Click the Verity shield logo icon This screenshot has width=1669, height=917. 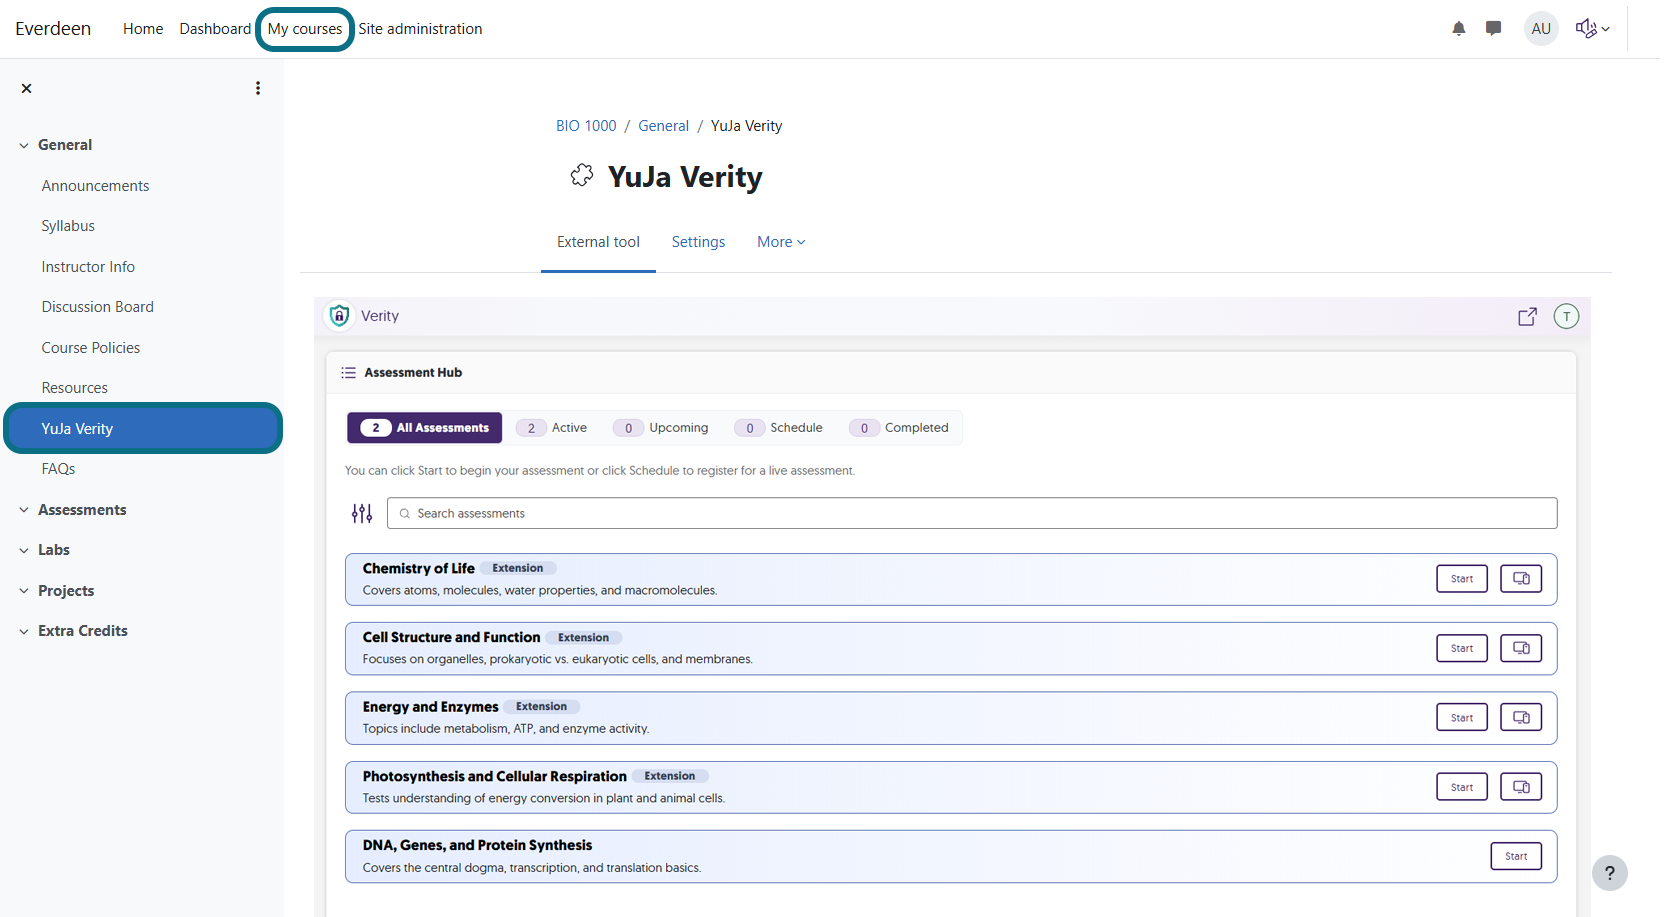coord(339,316)
